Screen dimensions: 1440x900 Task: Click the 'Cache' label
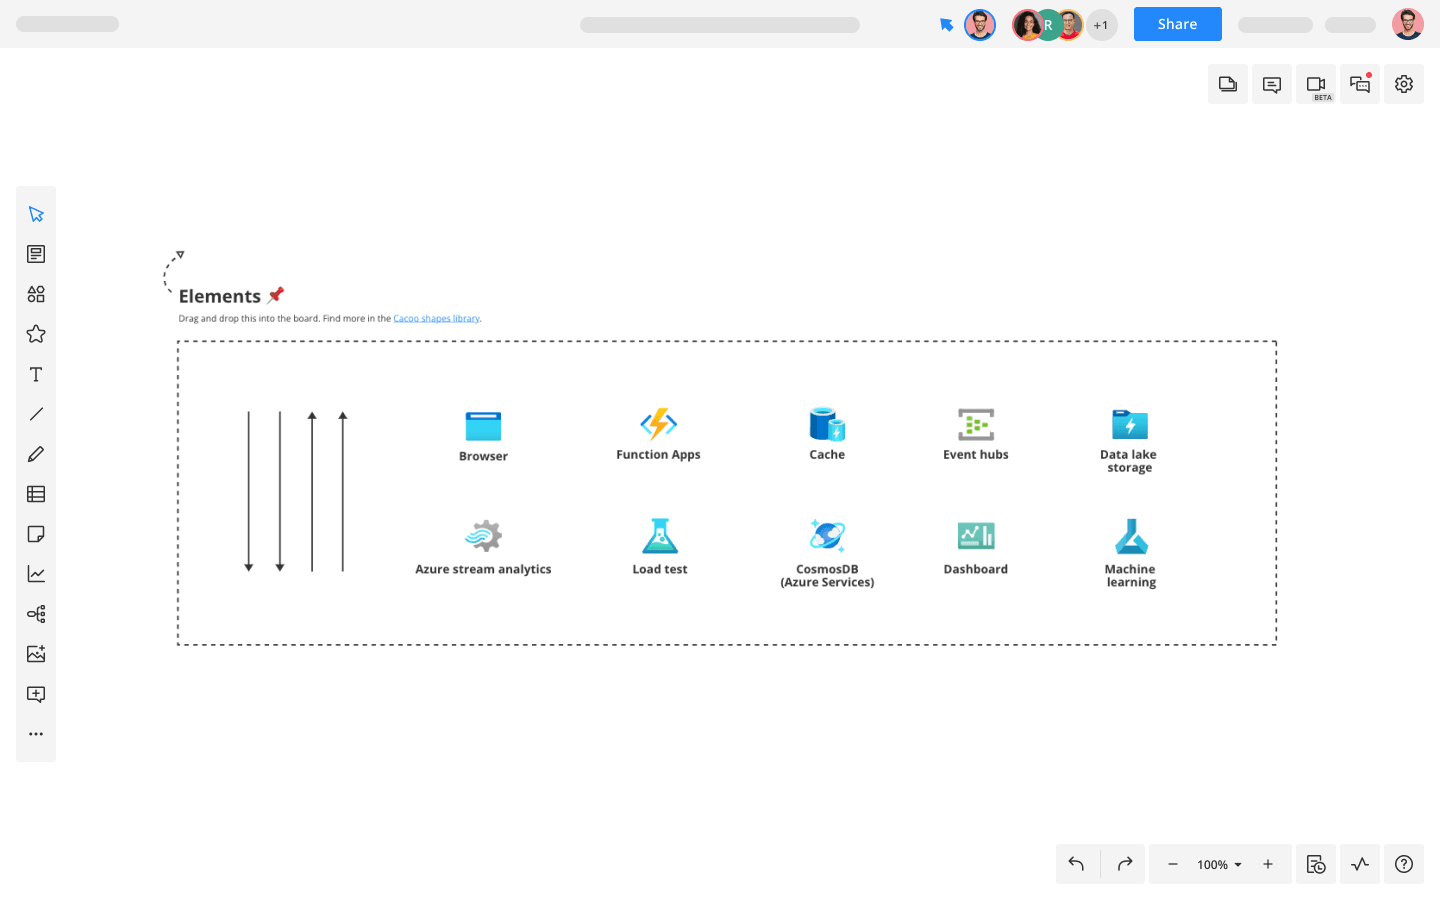pos(827,455)
